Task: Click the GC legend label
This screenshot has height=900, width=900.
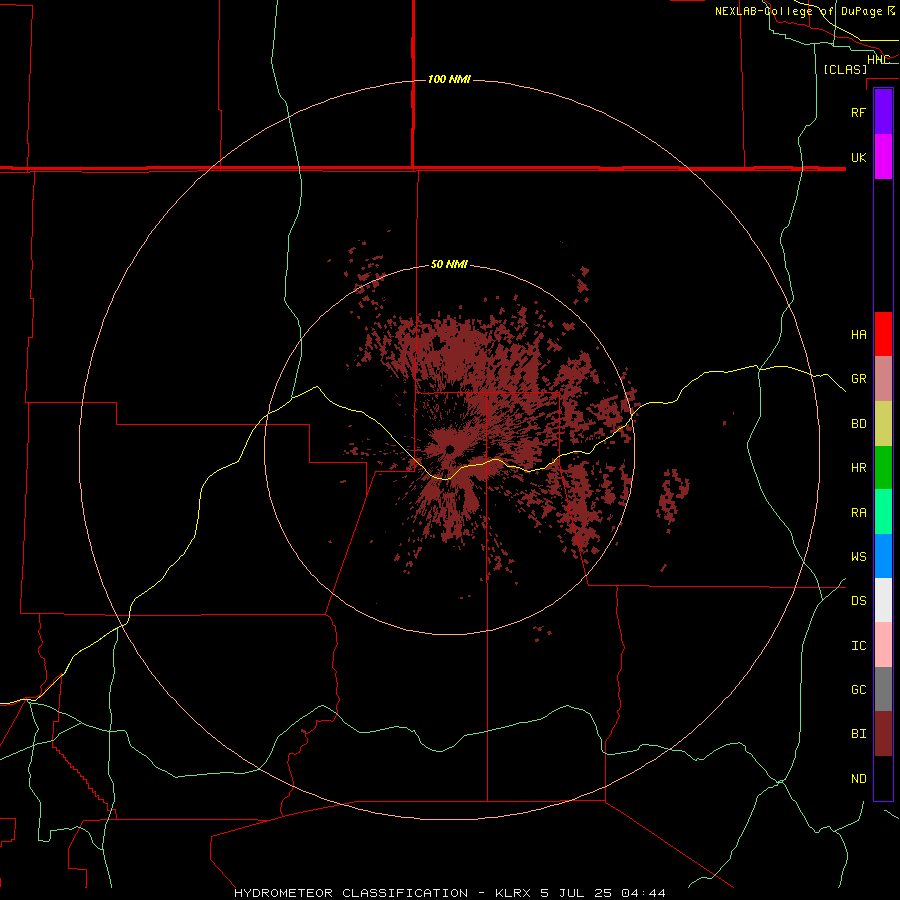Action: pyautogui.click(x=858, y=689)
